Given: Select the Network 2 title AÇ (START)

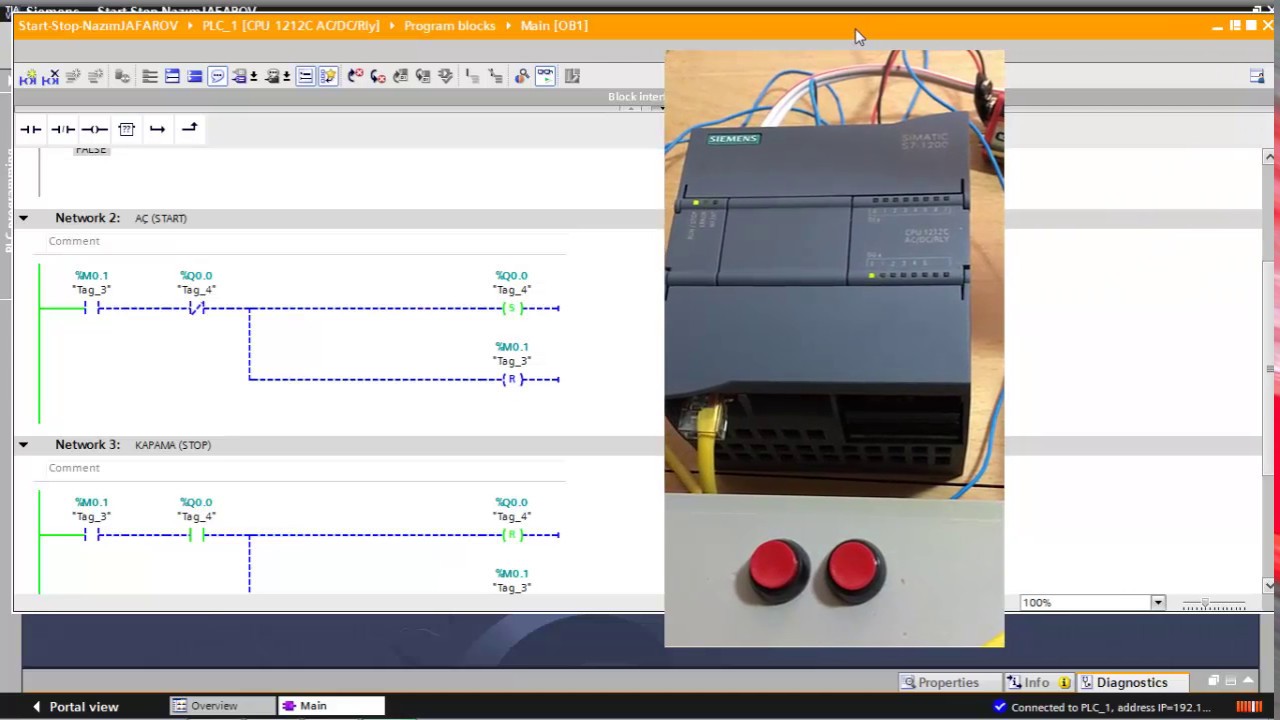Looking at the screenshot, I should click(x=161, y=218).
